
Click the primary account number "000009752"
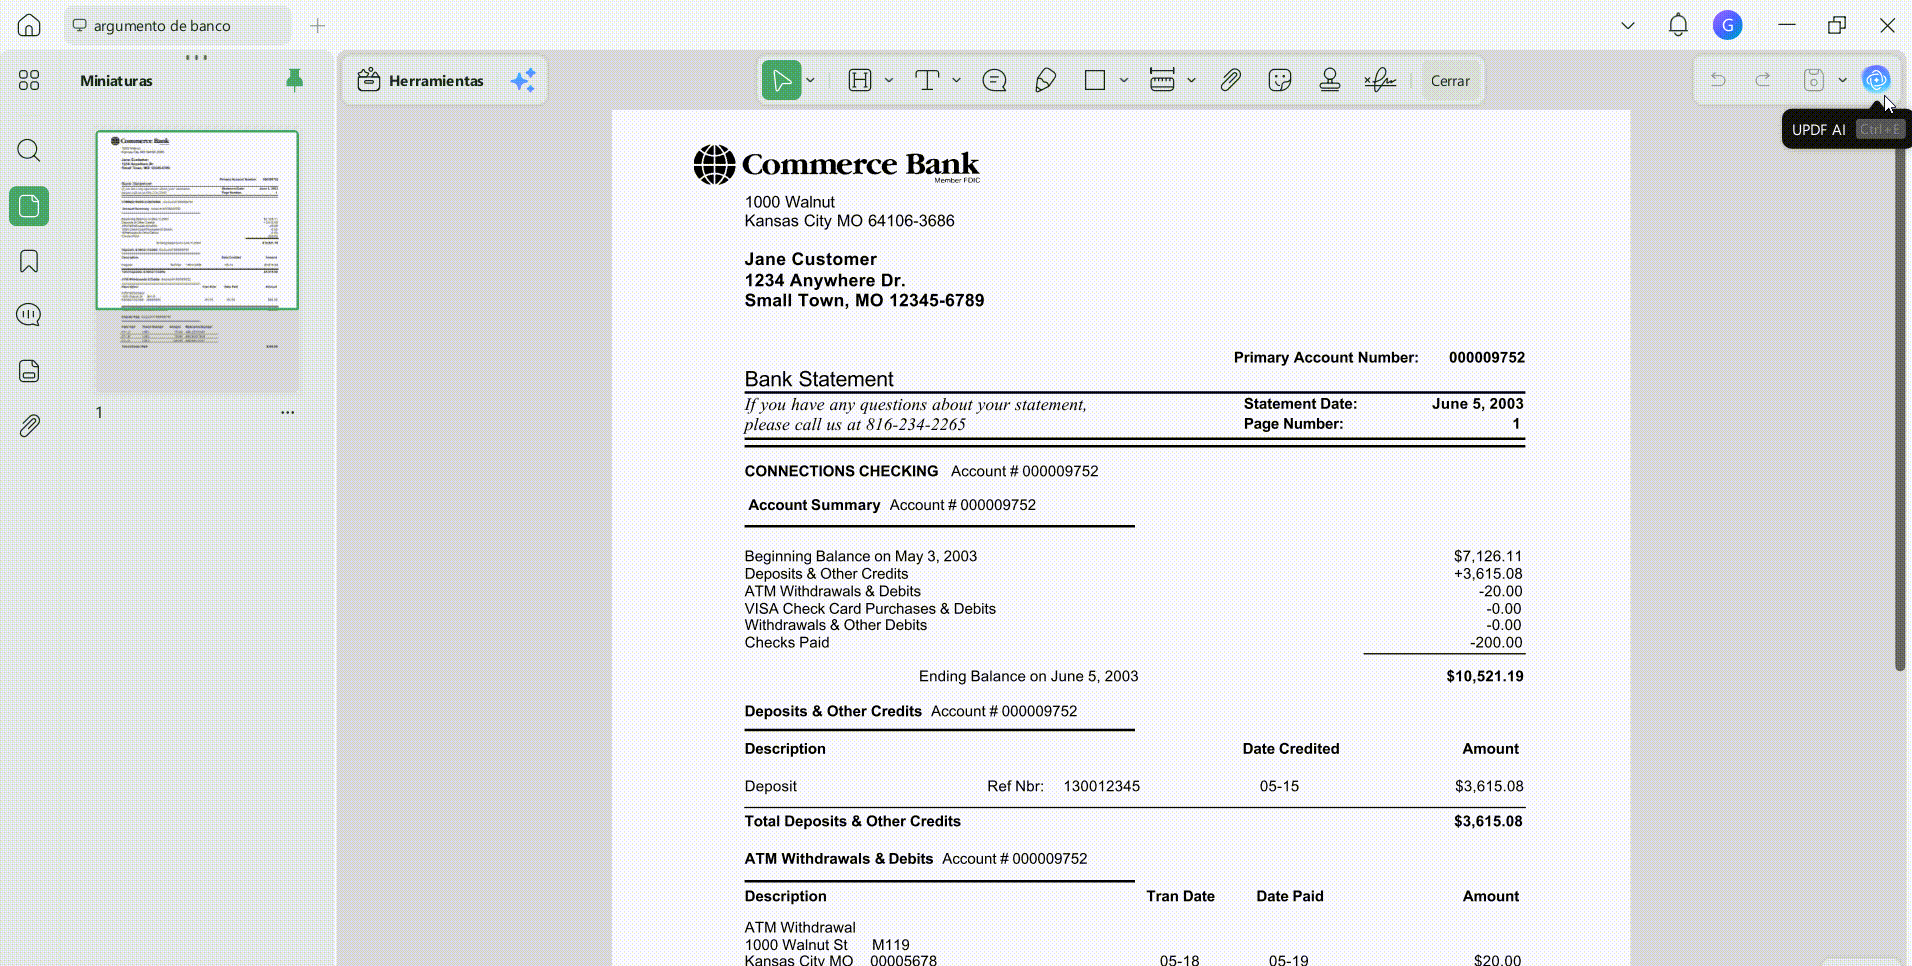coord(1487,357)
